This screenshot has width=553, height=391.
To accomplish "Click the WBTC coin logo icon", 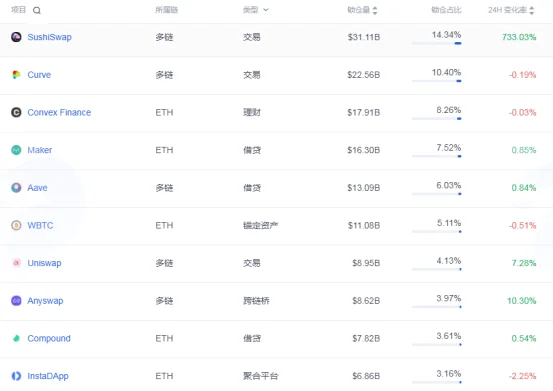I will click(16, 225).
